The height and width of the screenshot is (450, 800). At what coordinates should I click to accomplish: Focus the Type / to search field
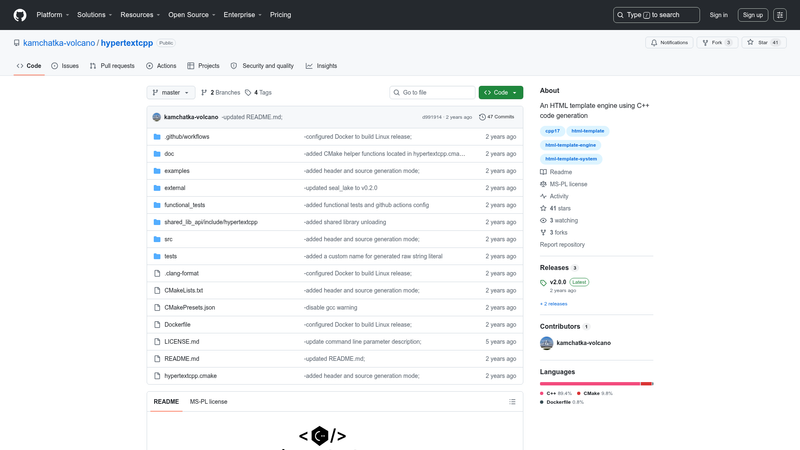point(656,15)
